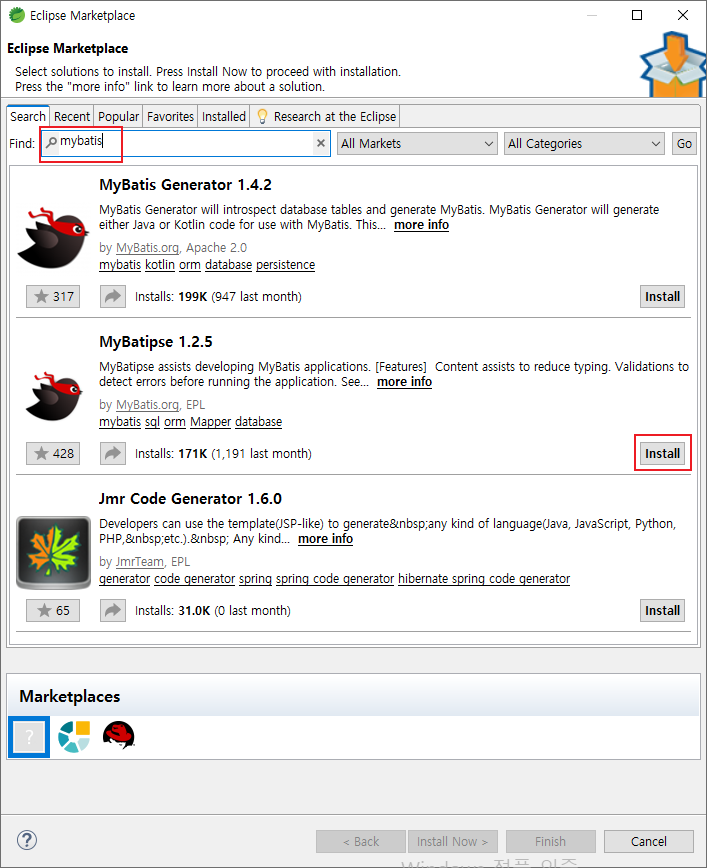Click the sql tag under MyBatipse
707x868 pixels.
[x=152, y=422]
